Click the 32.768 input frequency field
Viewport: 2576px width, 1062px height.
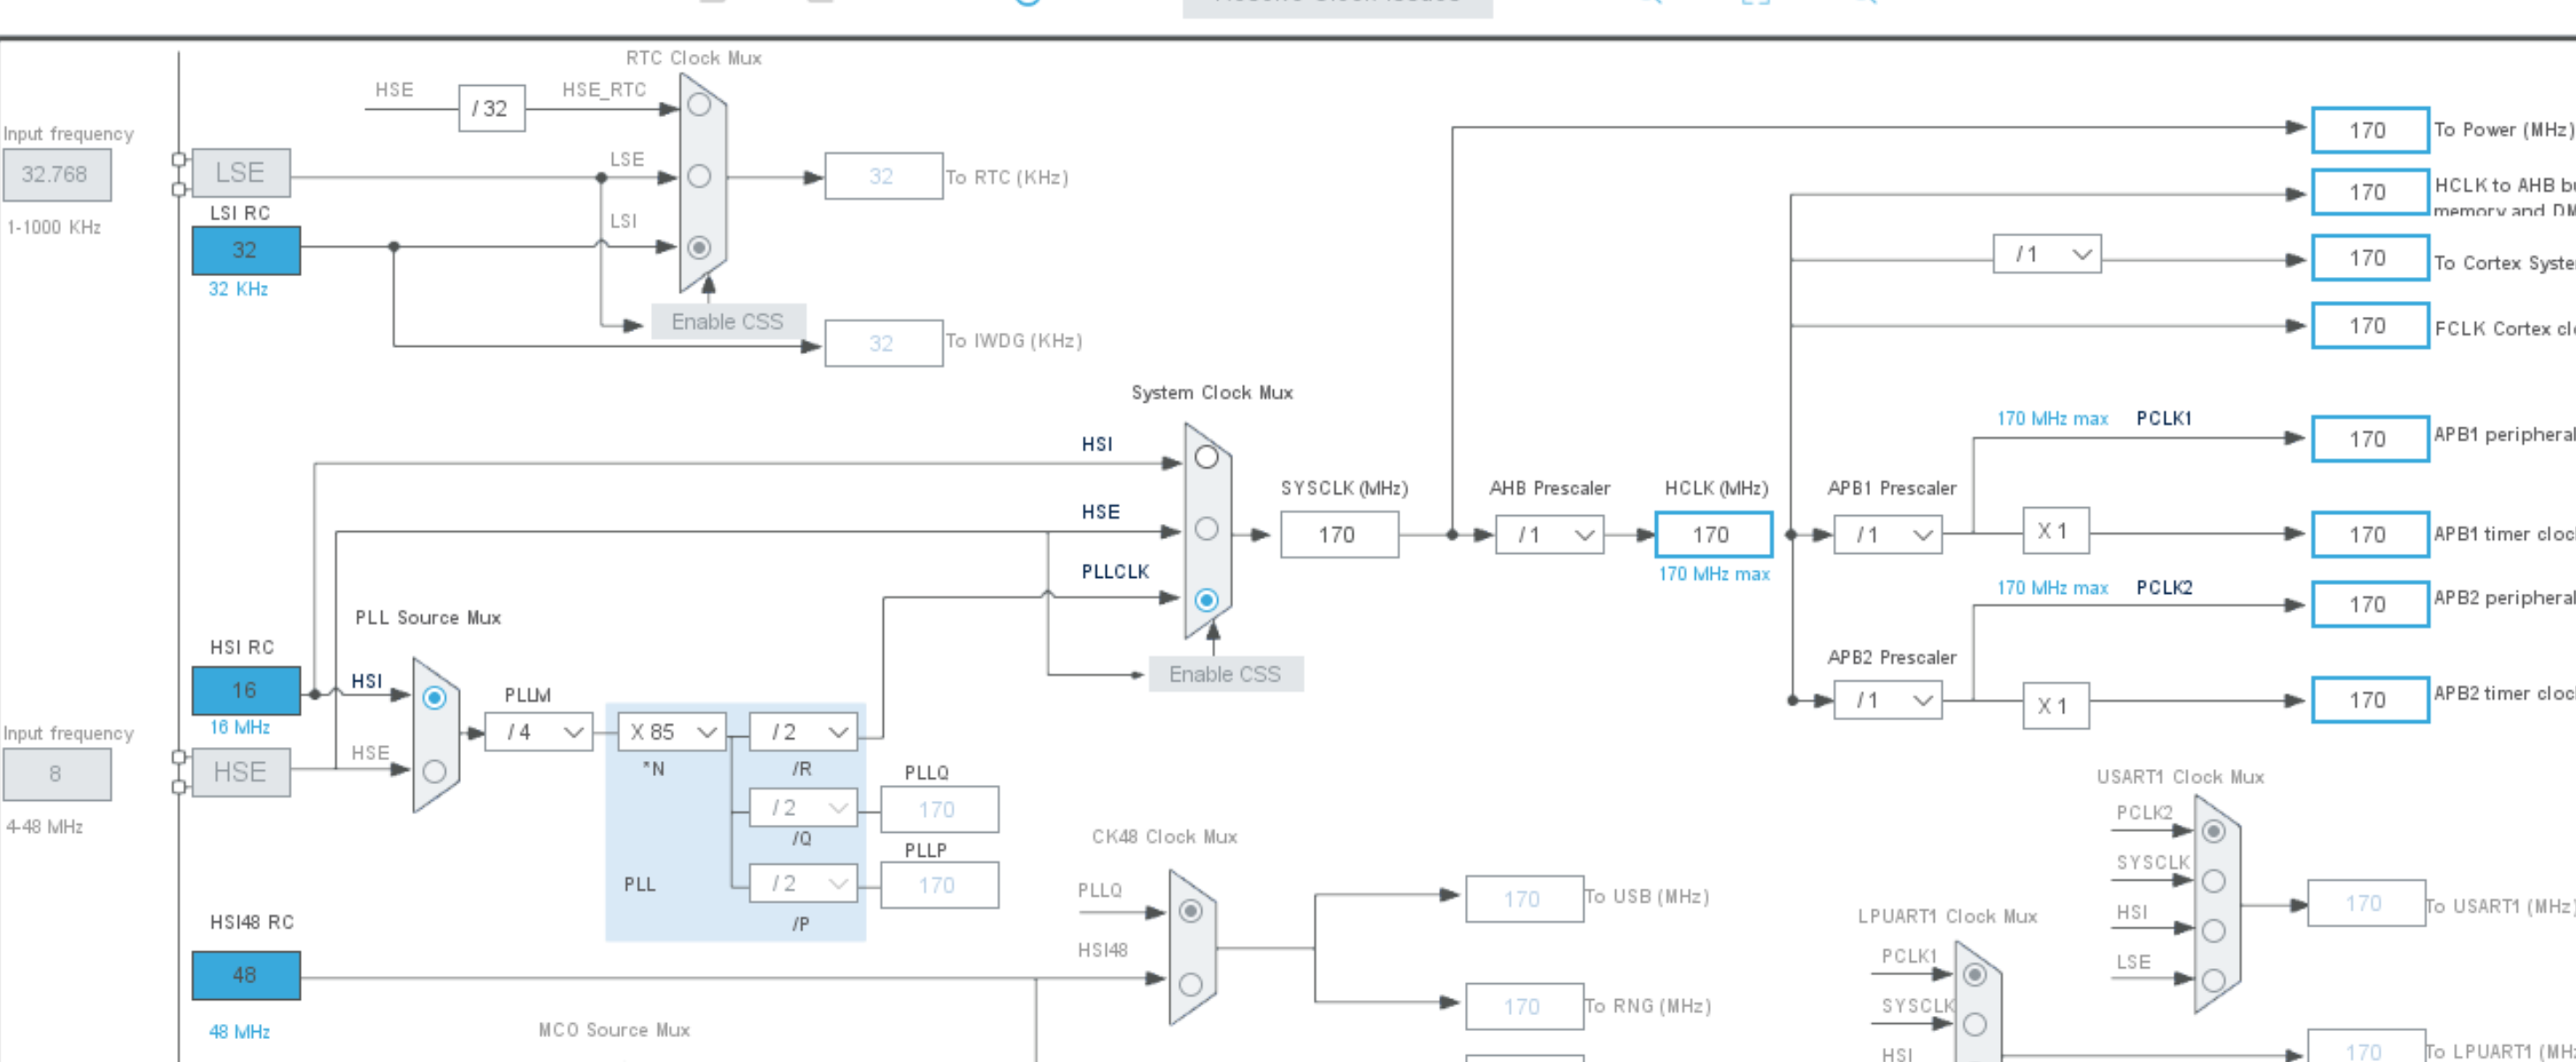pyautogui.click(x=57, y=174)
